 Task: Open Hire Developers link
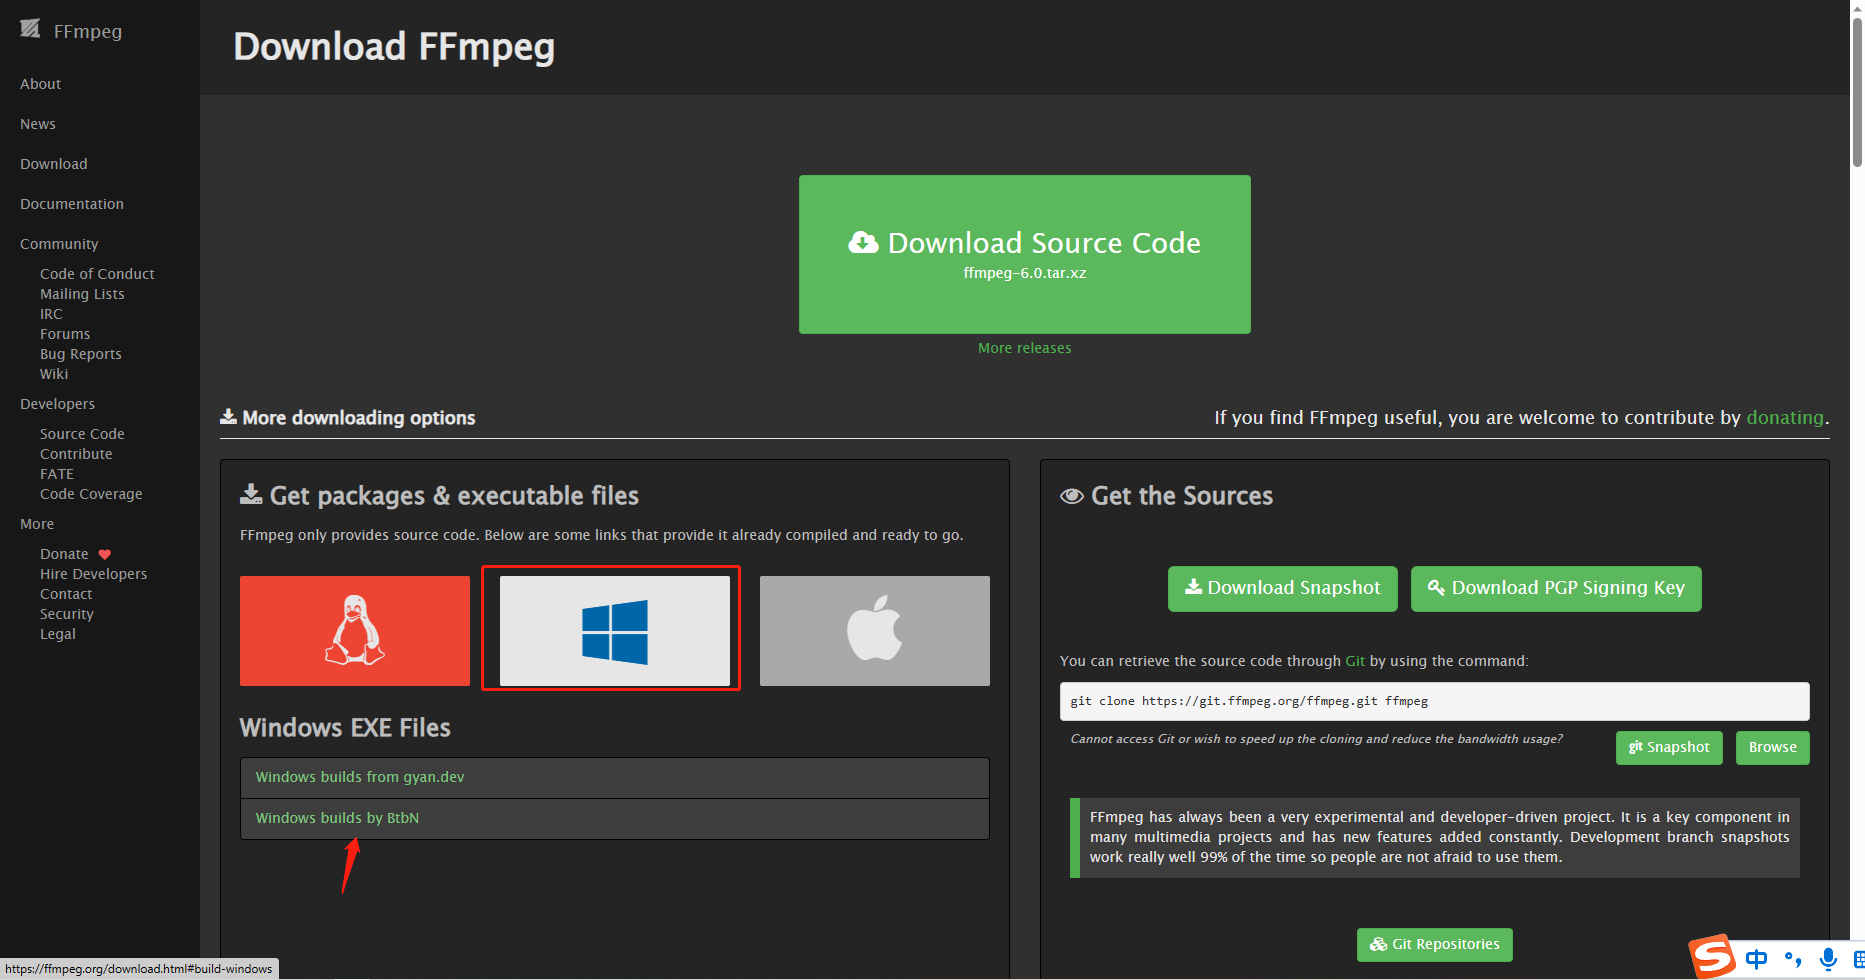93,574
